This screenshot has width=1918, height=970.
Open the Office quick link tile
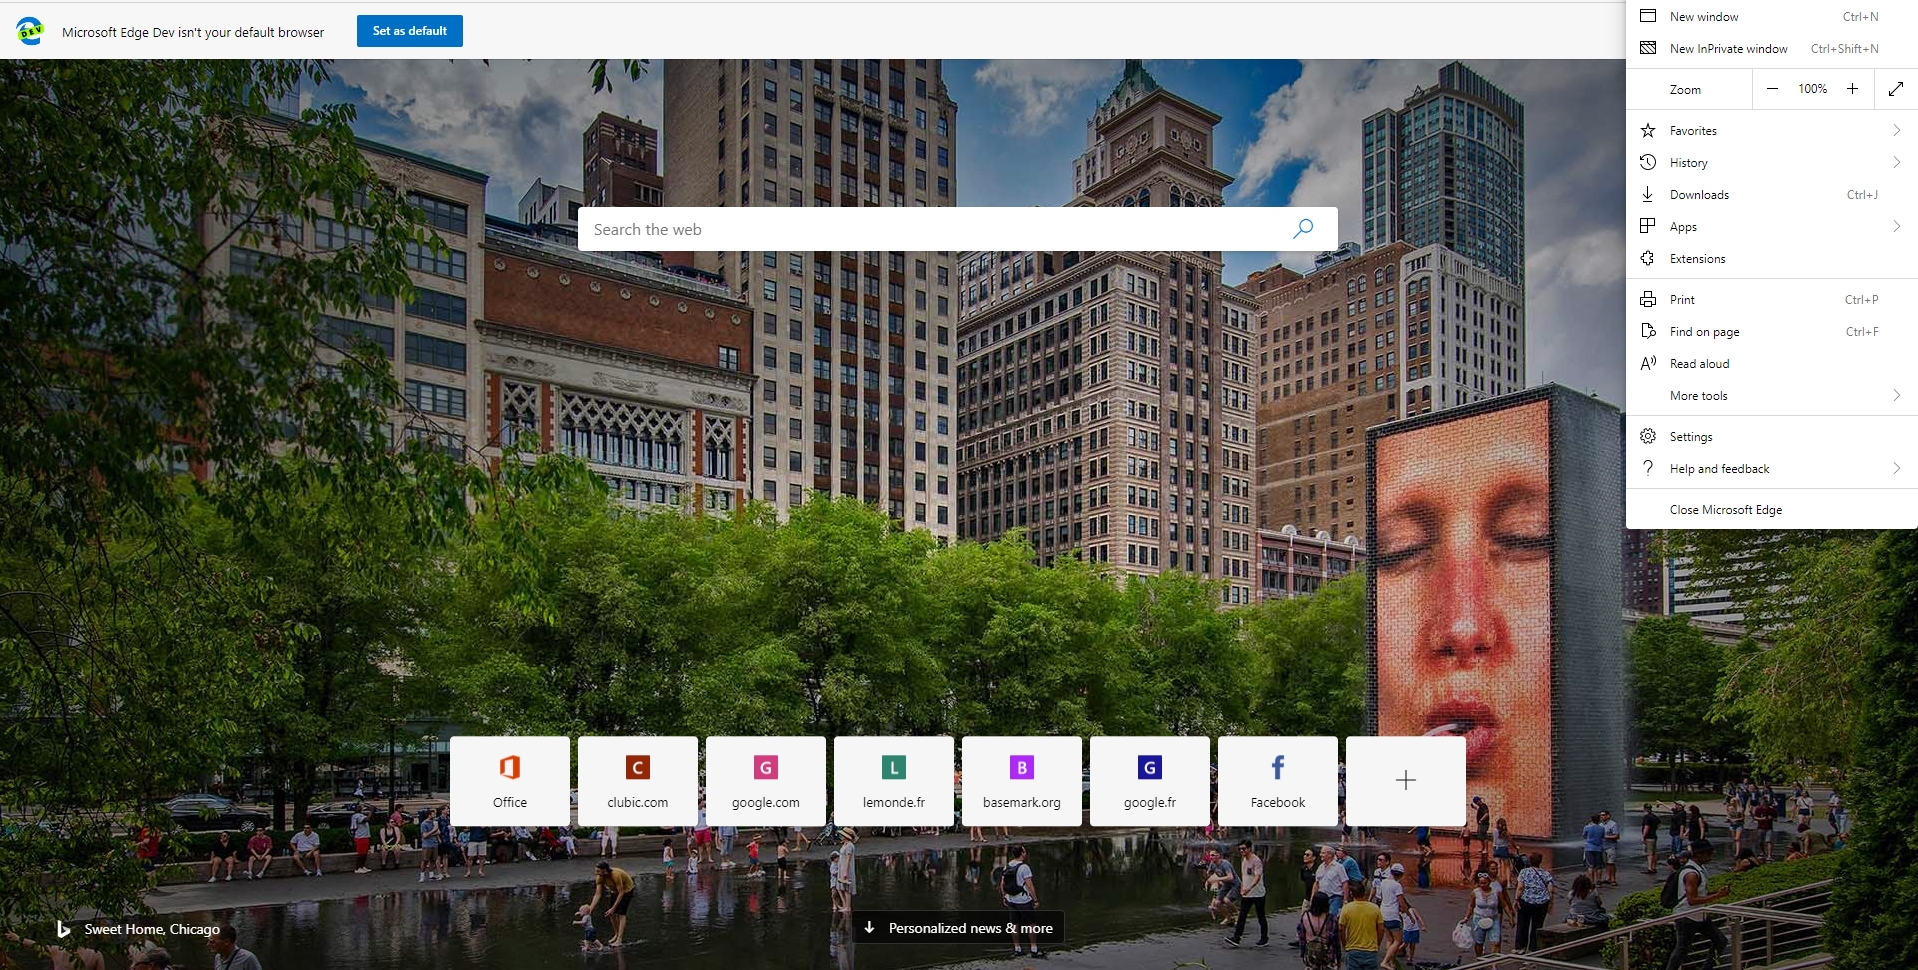509,781
